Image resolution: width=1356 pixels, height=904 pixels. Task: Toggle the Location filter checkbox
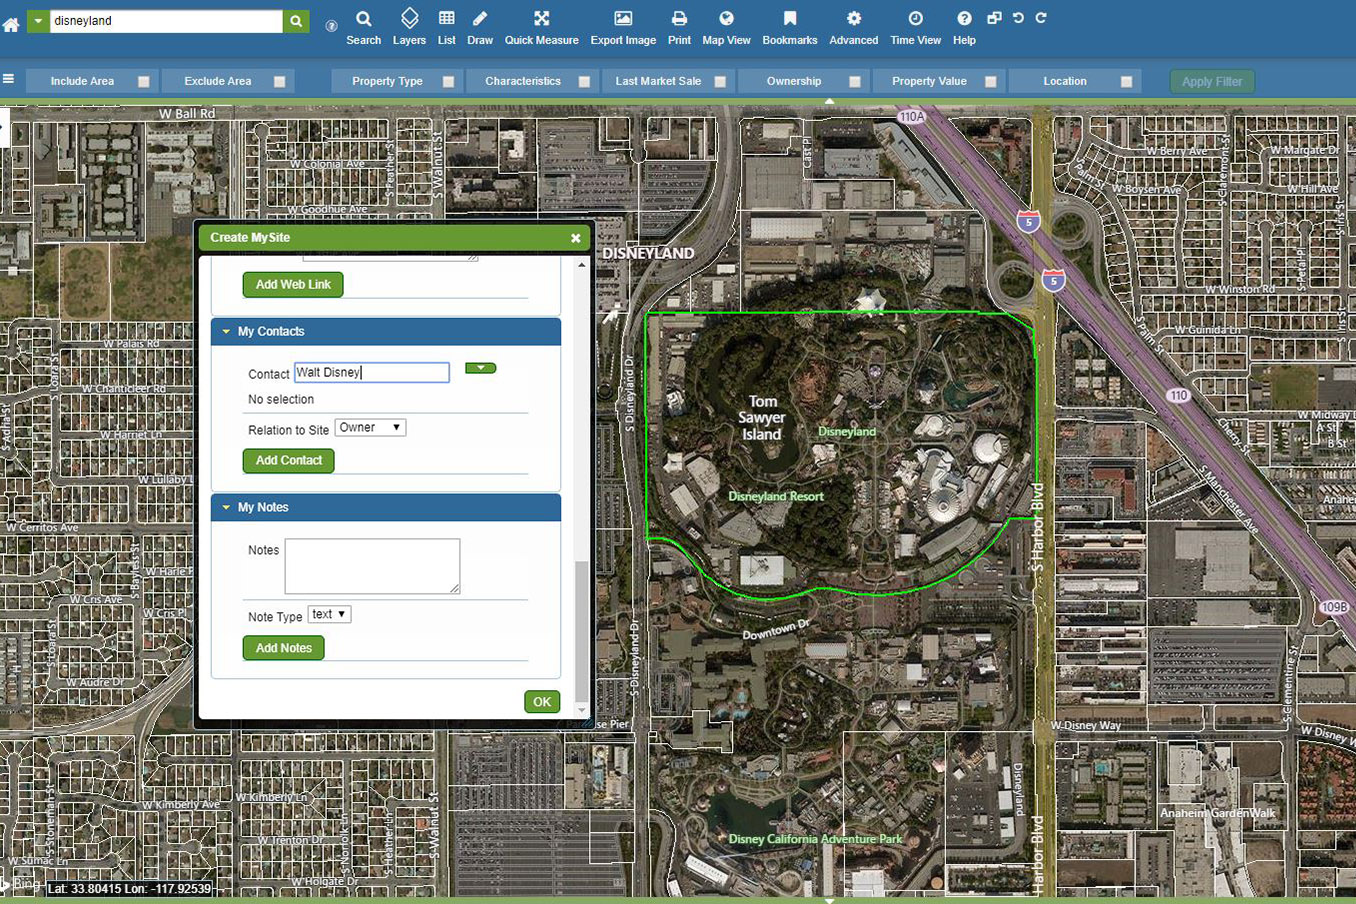(x=1127, y=82)
